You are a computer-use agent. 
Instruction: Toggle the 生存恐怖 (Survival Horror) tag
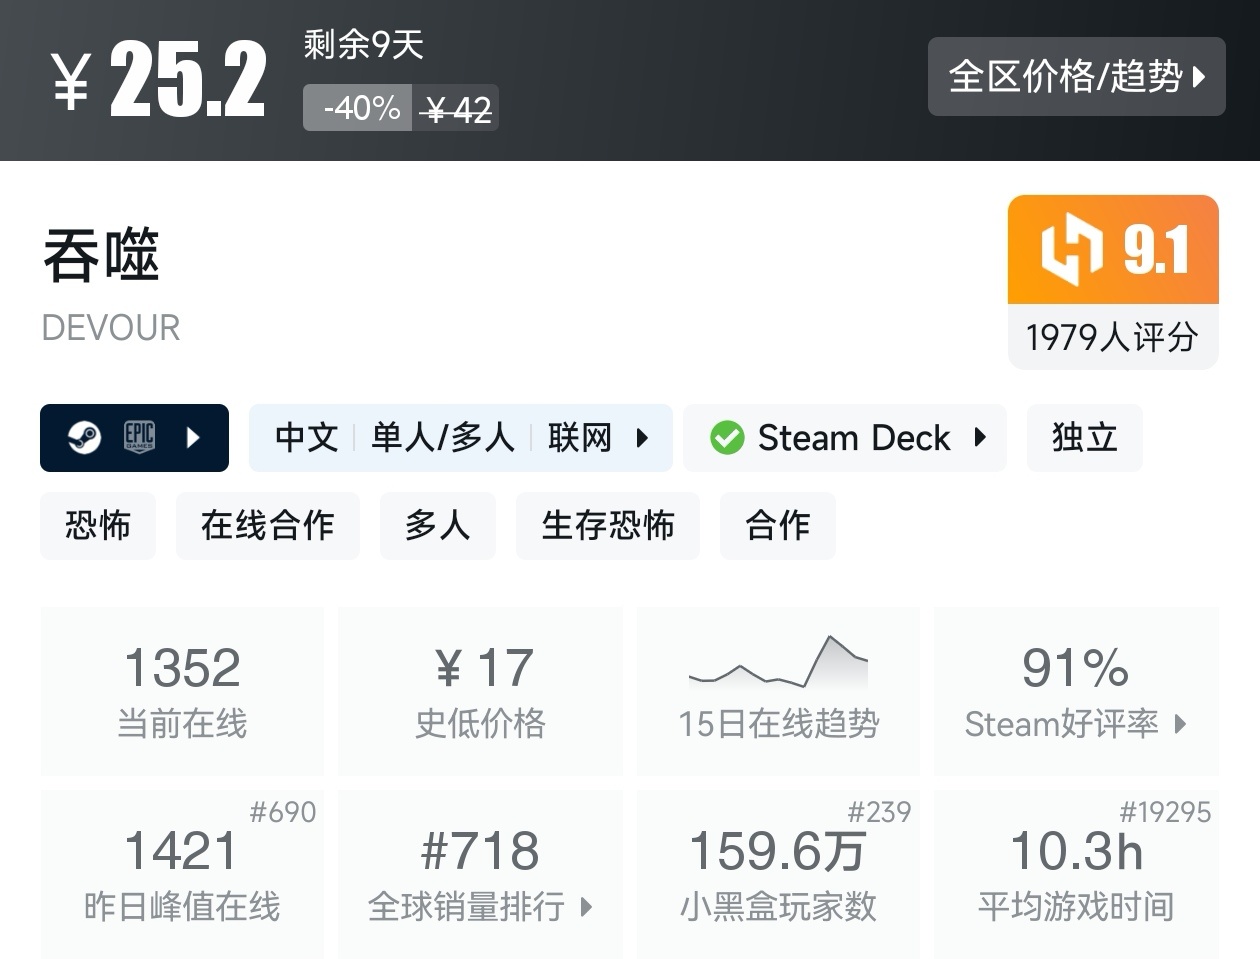[x=607, y=525]
